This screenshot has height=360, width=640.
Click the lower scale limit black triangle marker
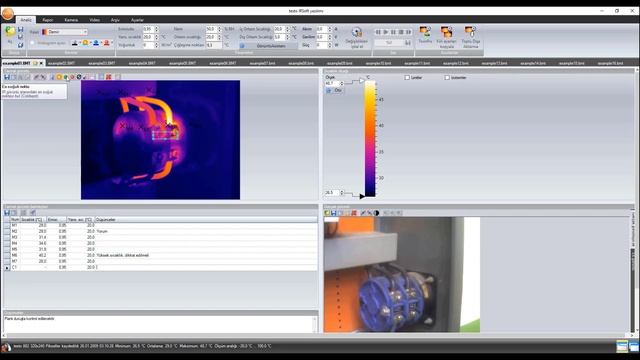pos(362,196)
